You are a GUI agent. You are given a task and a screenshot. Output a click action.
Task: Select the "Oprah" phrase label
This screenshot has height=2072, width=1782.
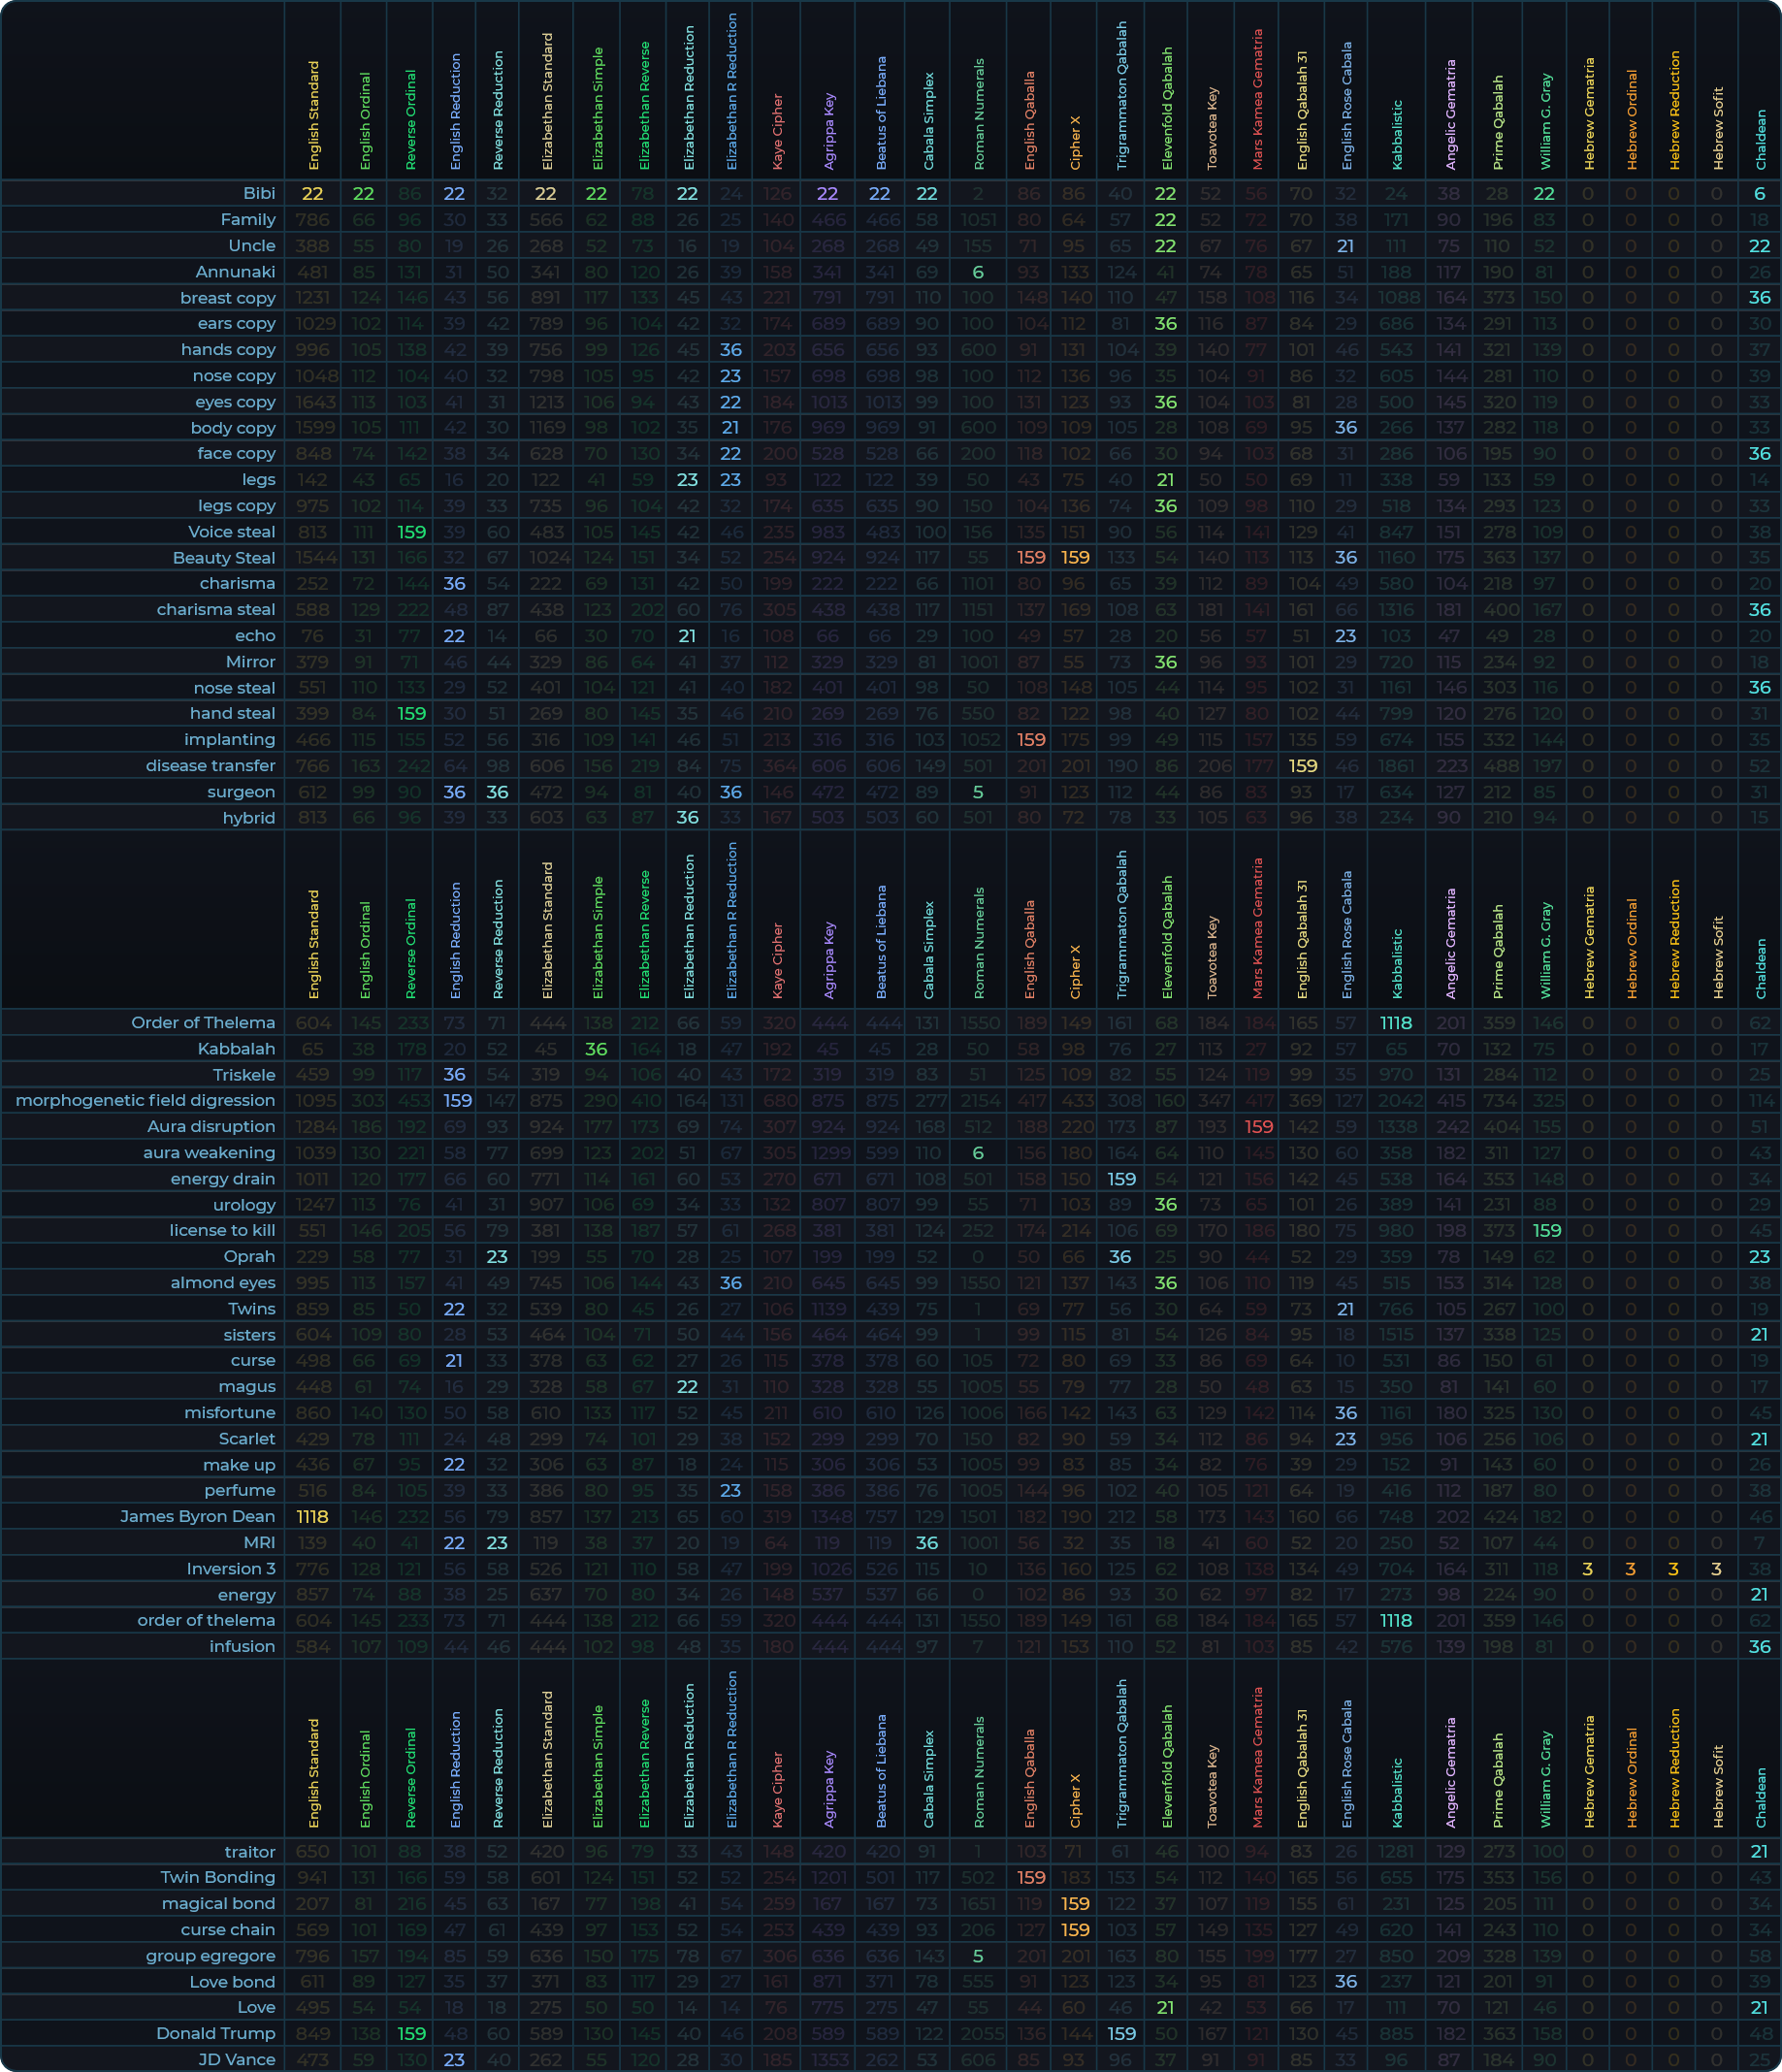pos(249,1256)
